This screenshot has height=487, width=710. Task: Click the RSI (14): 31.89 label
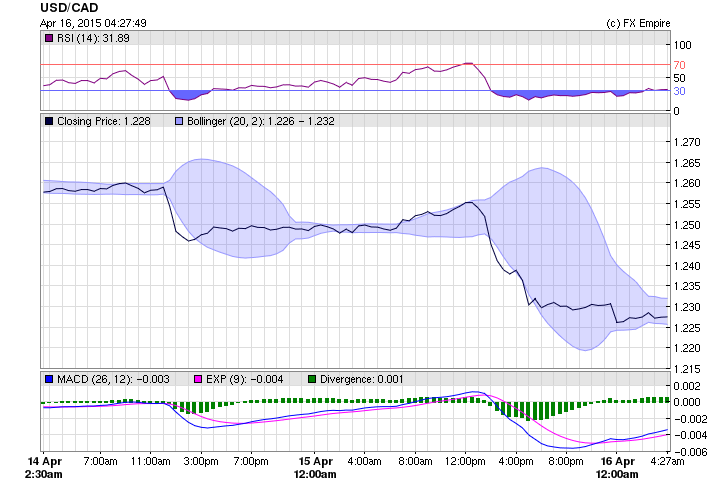pyautogui.click(x=93, y=38)
